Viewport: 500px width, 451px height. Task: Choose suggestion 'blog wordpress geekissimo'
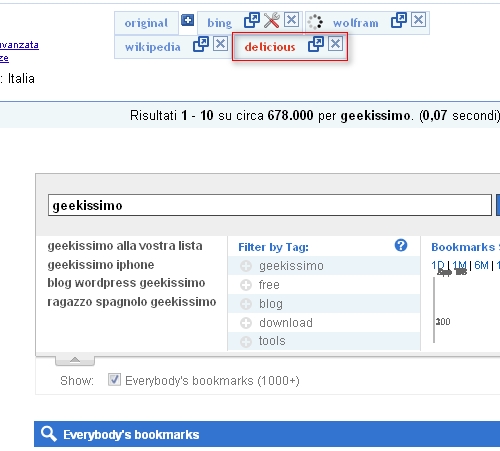126,283
